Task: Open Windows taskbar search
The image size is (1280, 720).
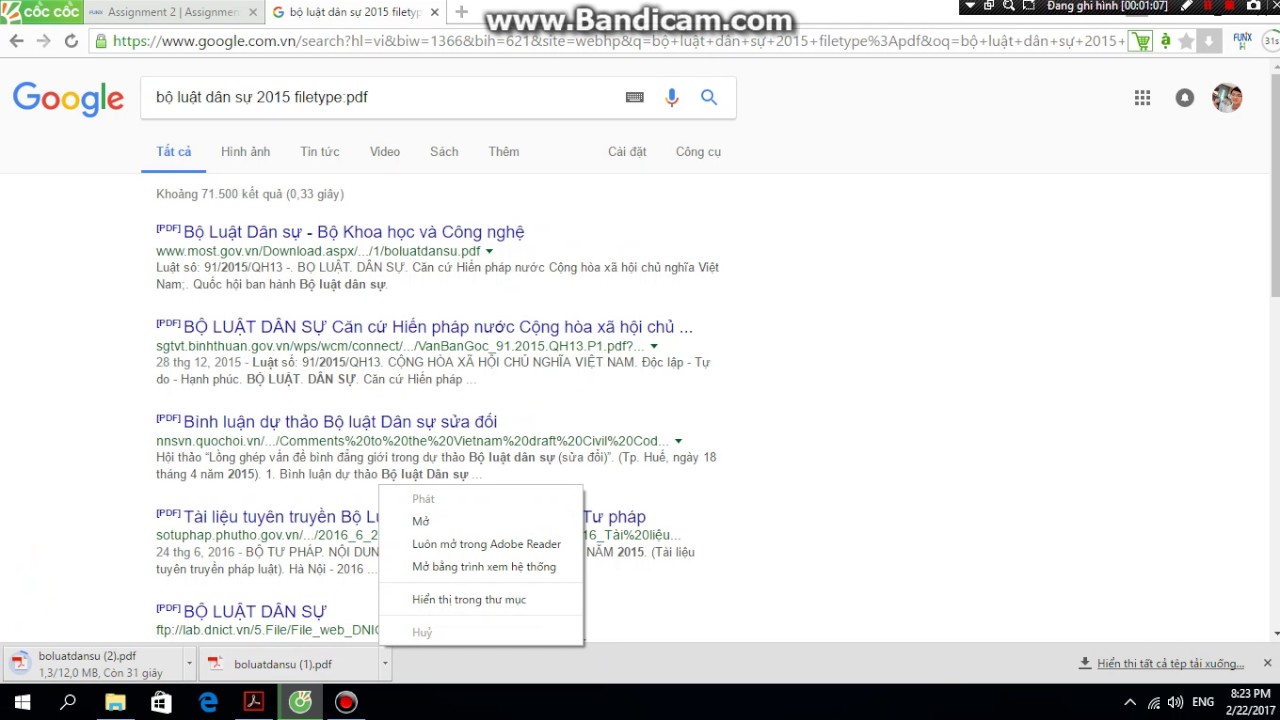Action: 68,702
